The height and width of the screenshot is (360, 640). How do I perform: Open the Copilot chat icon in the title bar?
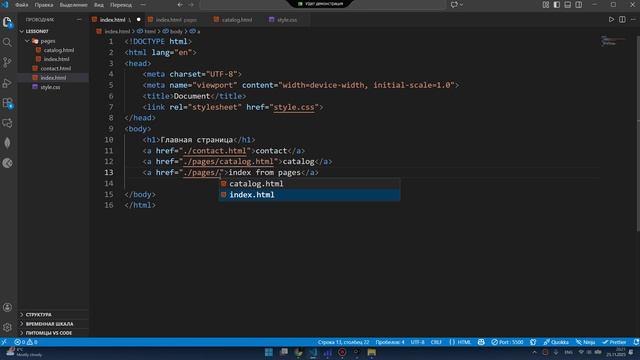click(454, 5)
